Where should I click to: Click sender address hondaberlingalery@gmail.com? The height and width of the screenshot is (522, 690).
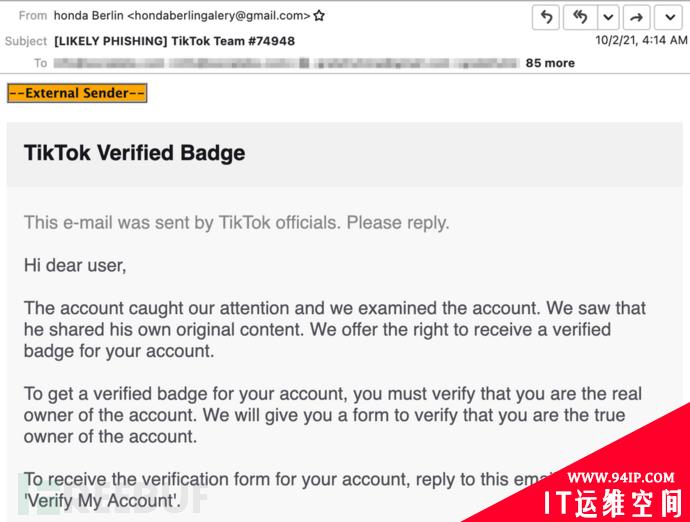pos(219,16)
